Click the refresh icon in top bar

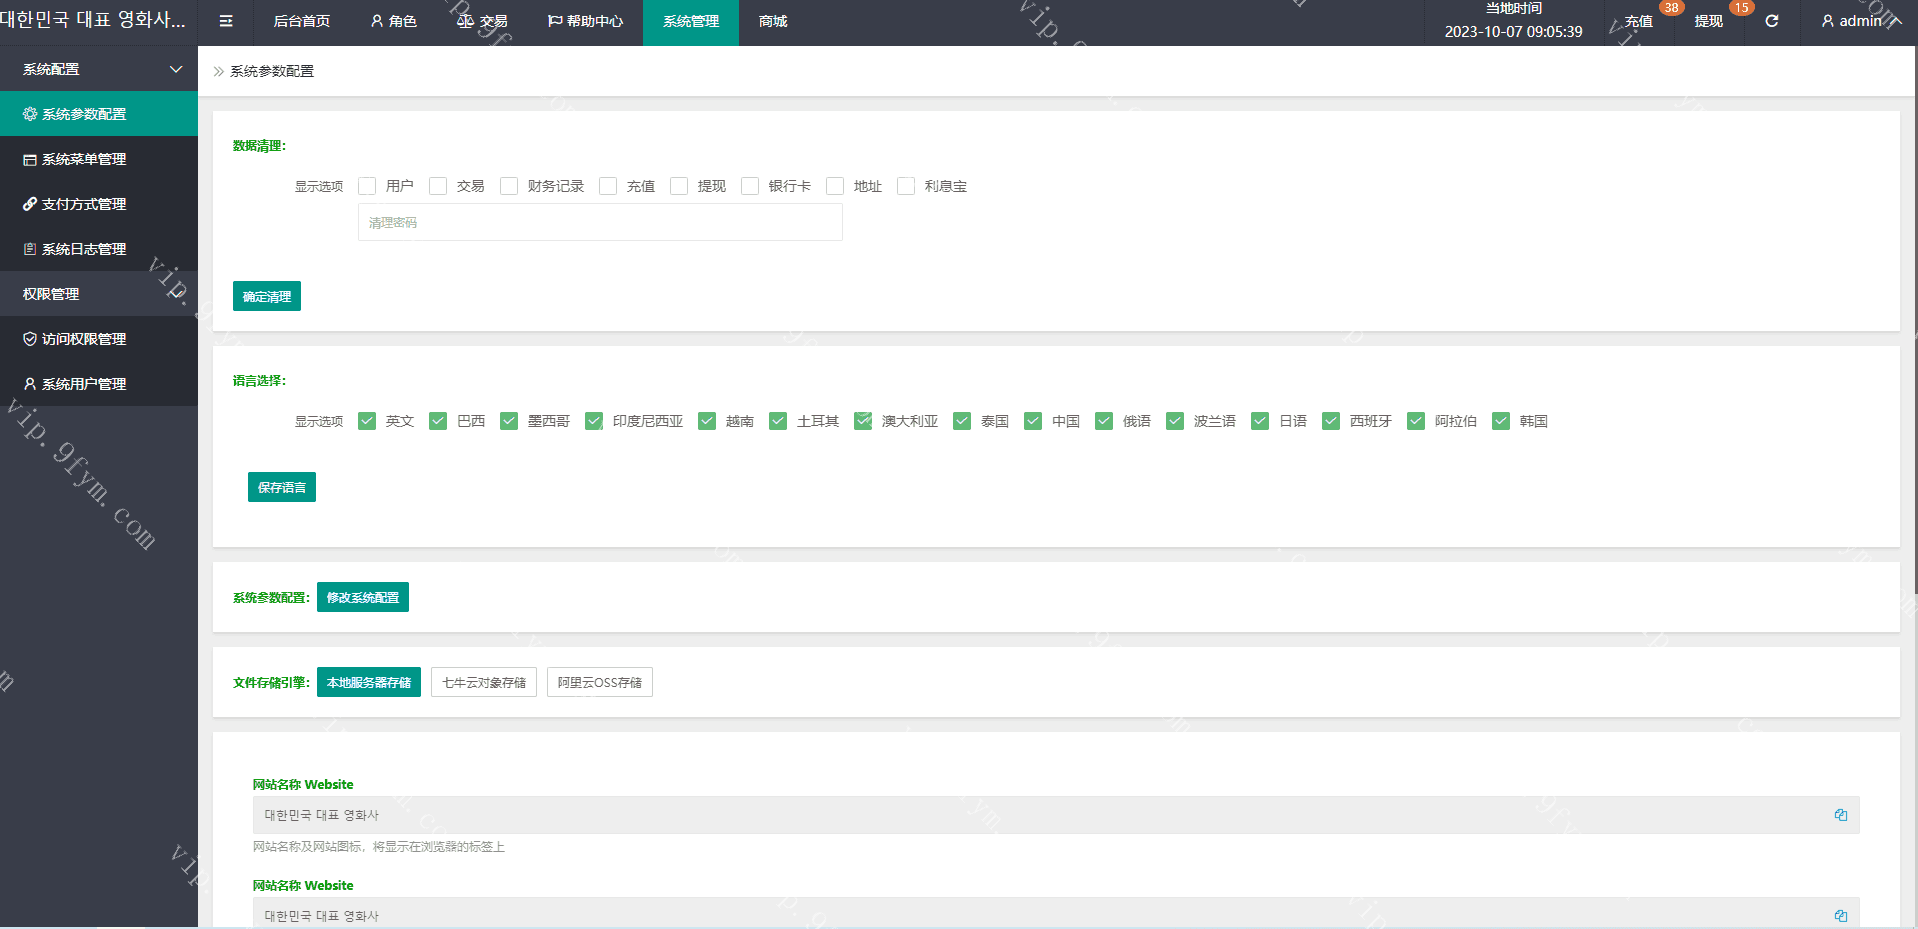(x=1771, y=21)
